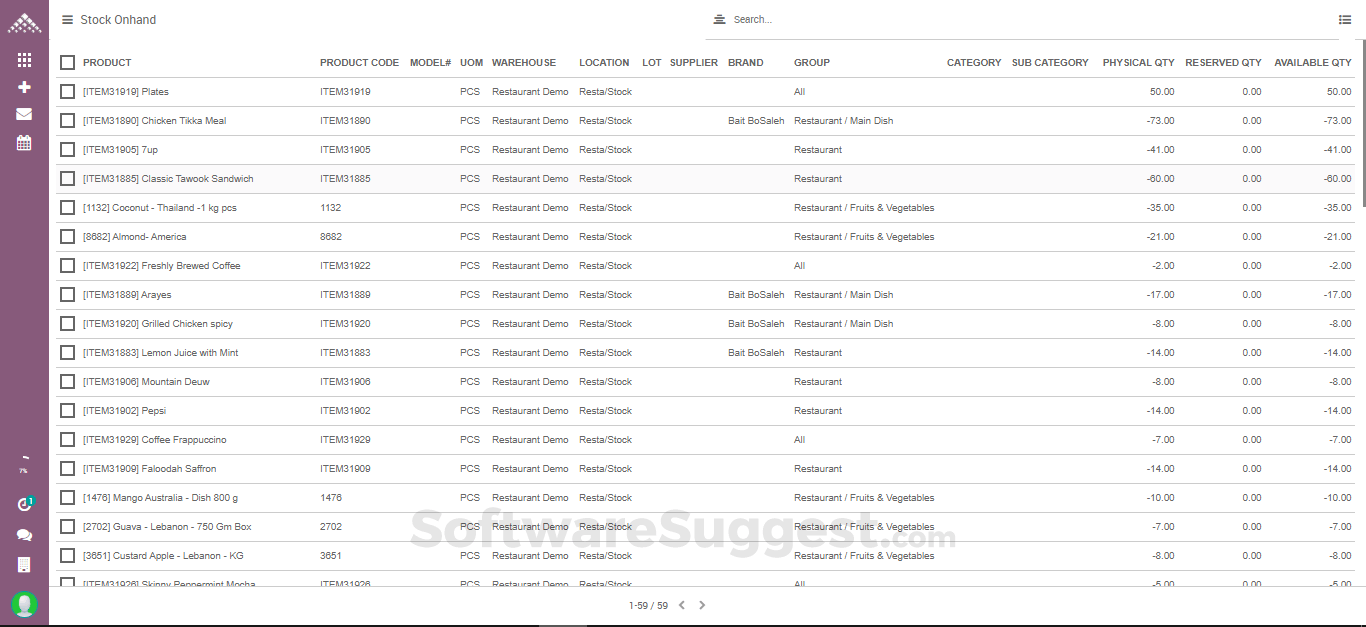Sort by the PRODUCT CODE column header
The height and width of the screenshot is (627, 1366).
[x=359, y=63]
